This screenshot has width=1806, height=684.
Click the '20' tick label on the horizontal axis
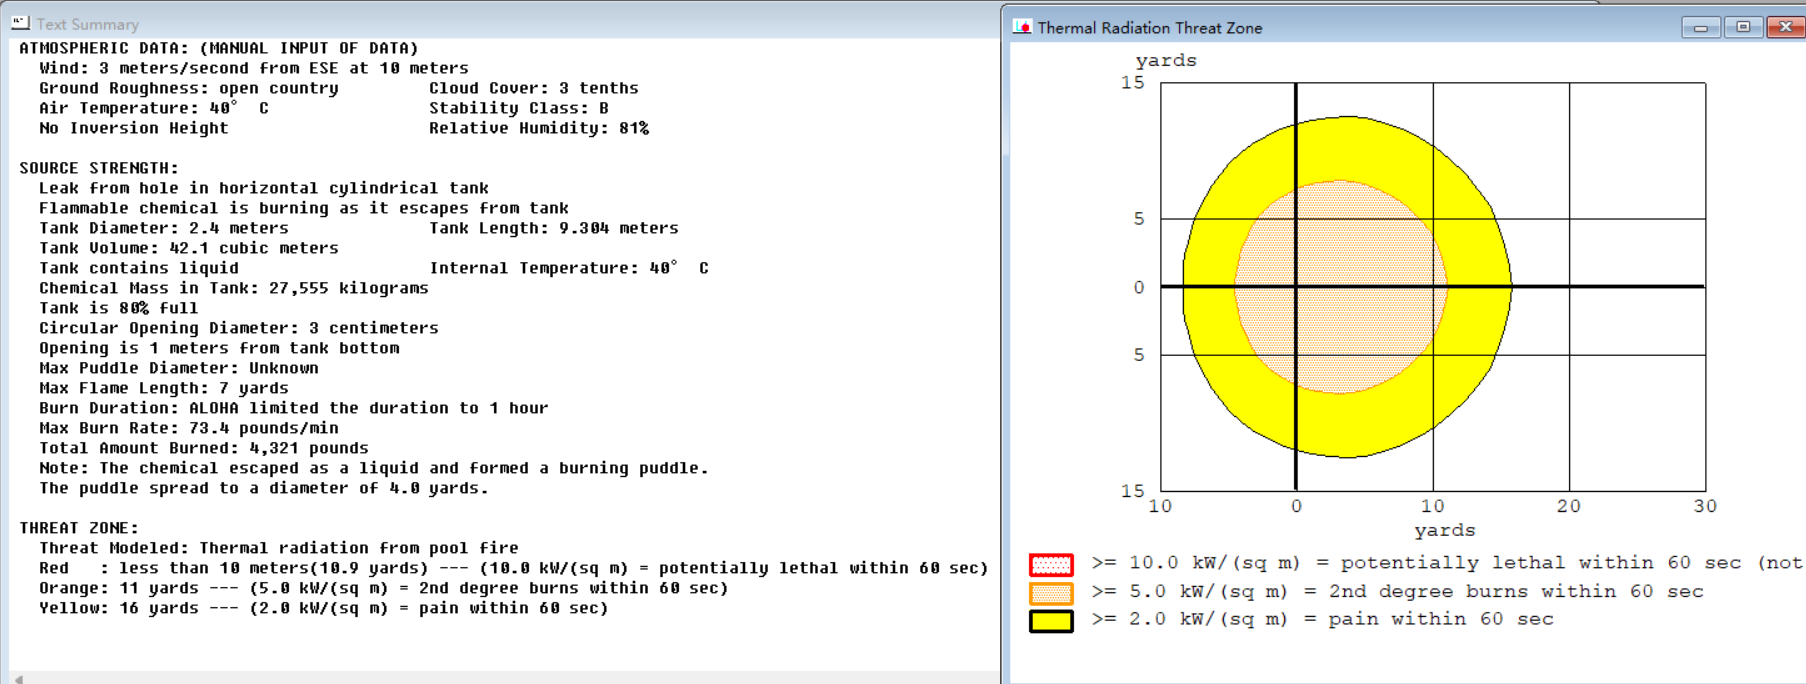1569,506
